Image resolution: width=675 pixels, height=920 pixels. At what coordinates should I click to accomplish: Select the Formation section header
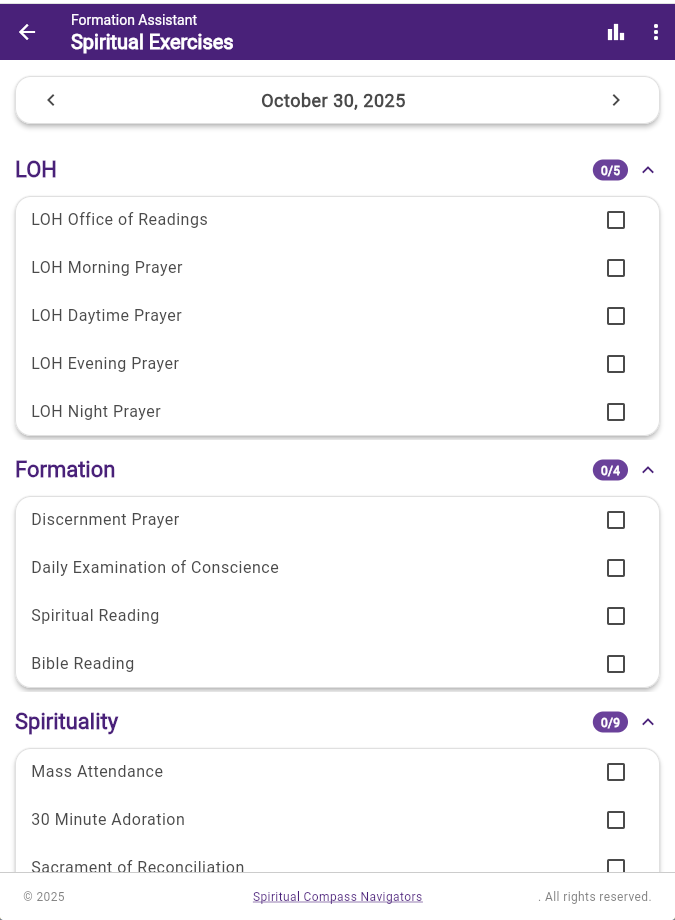pyautogui.click(x=65, y=470)
